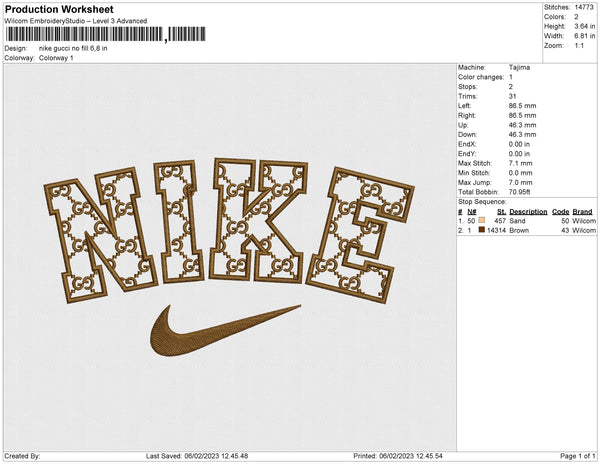This screenshot has height=464, width=600.
Task: Click the Min Stitch value 0.0 mm
Action: pos(520,173)
